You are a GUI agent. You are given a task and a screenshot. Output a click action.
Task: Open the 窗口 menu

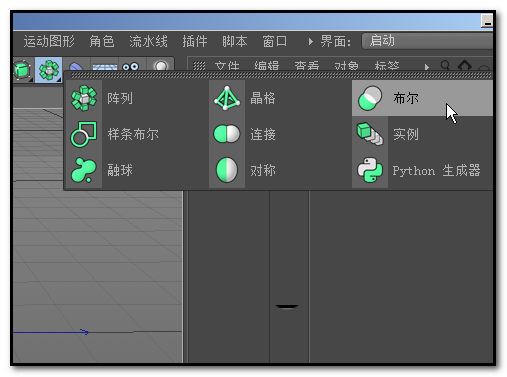(x=275, y=41)
